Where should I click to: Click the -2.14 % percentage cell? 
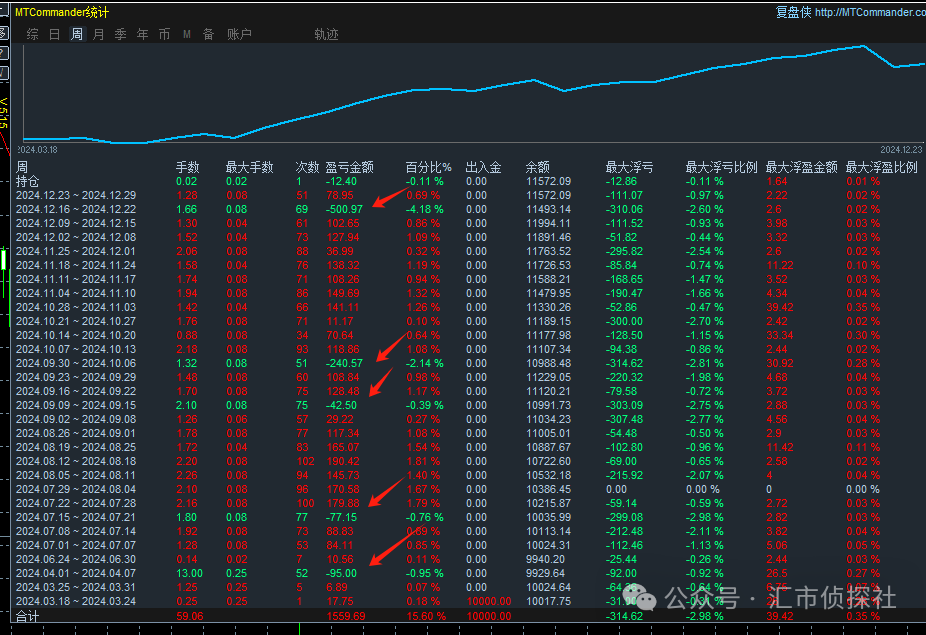[x=425, y=363]
